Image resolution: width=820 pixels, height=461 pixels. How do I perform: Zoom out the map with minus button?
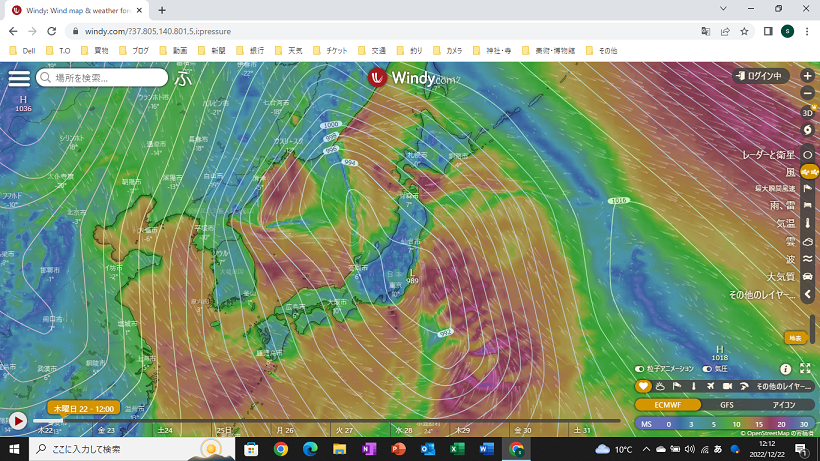coord(807,94)
